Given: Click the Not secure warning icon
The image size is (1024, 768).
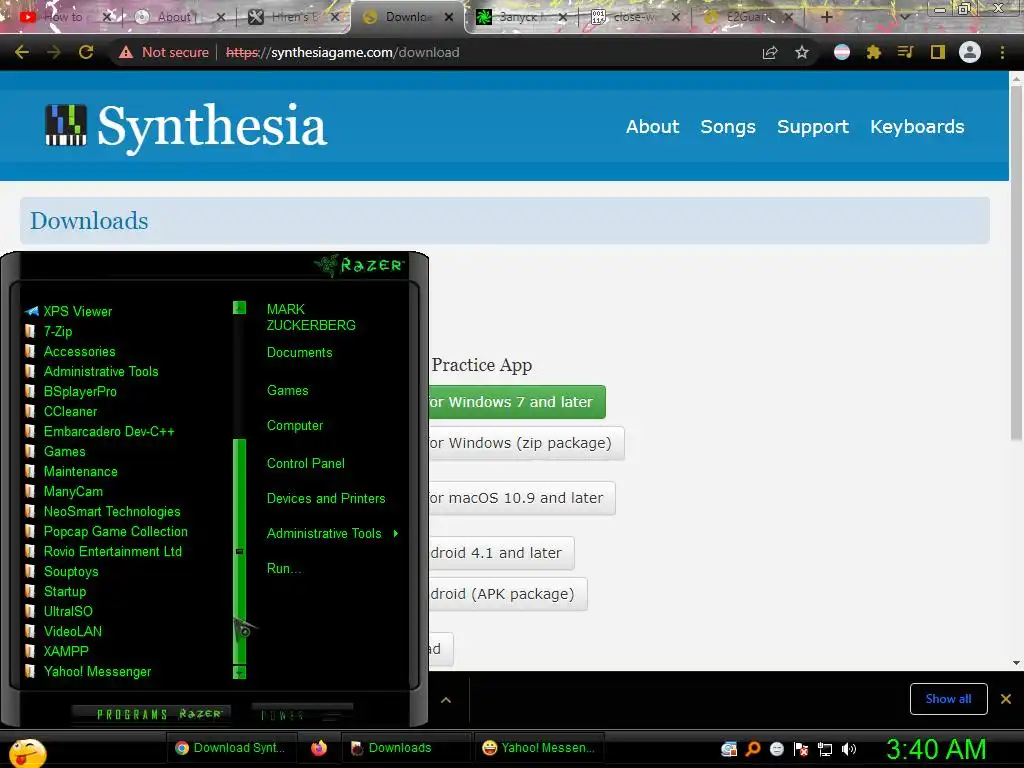Looking at the screenshot, I should (126, 52).
